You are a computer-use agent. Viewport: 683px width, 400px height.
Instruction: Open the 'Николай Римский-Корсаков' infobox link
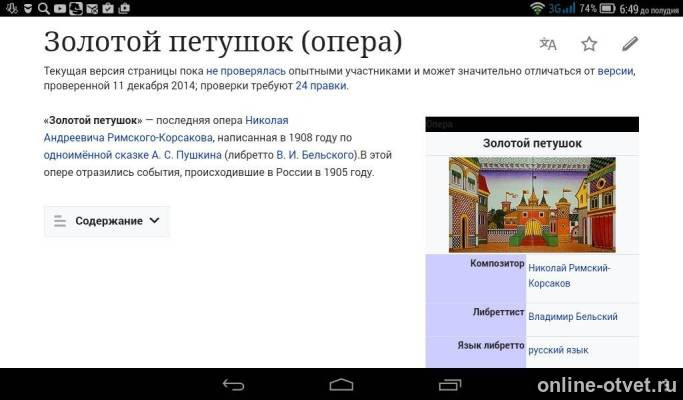pos(569,275)
